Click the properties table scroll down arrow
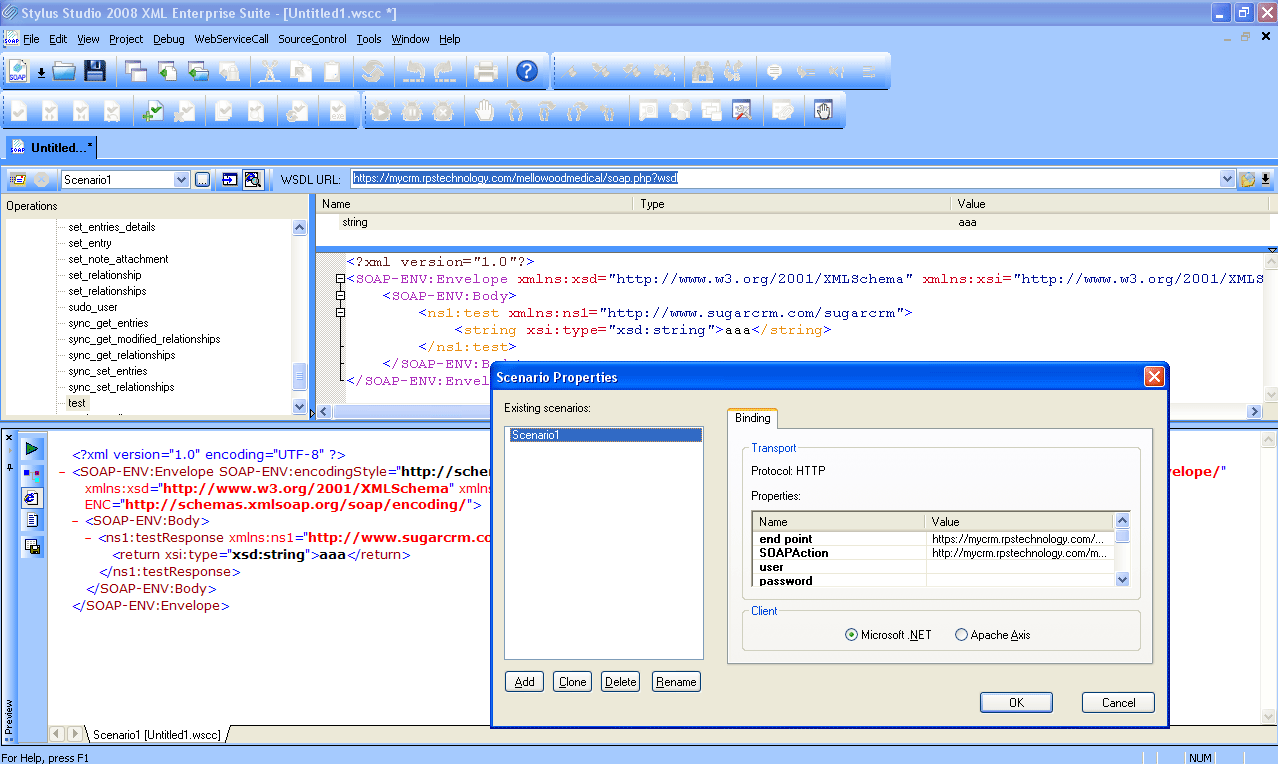The image size is (1278, 764). coord(1122,579)
